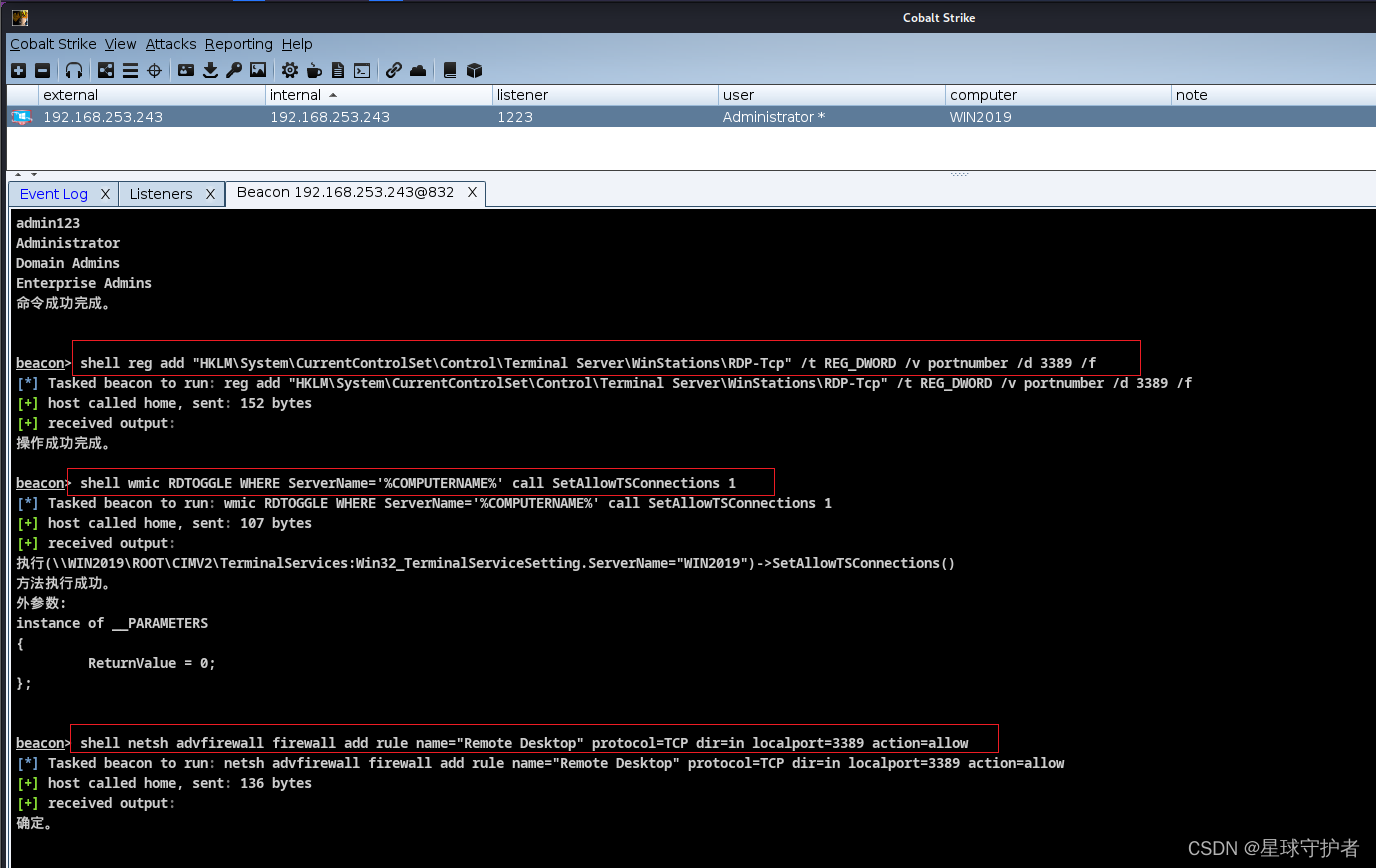Open Downloaded Files via the download icon
The width and height of the screenshot is (1376, 868).
tap(210, 70)
